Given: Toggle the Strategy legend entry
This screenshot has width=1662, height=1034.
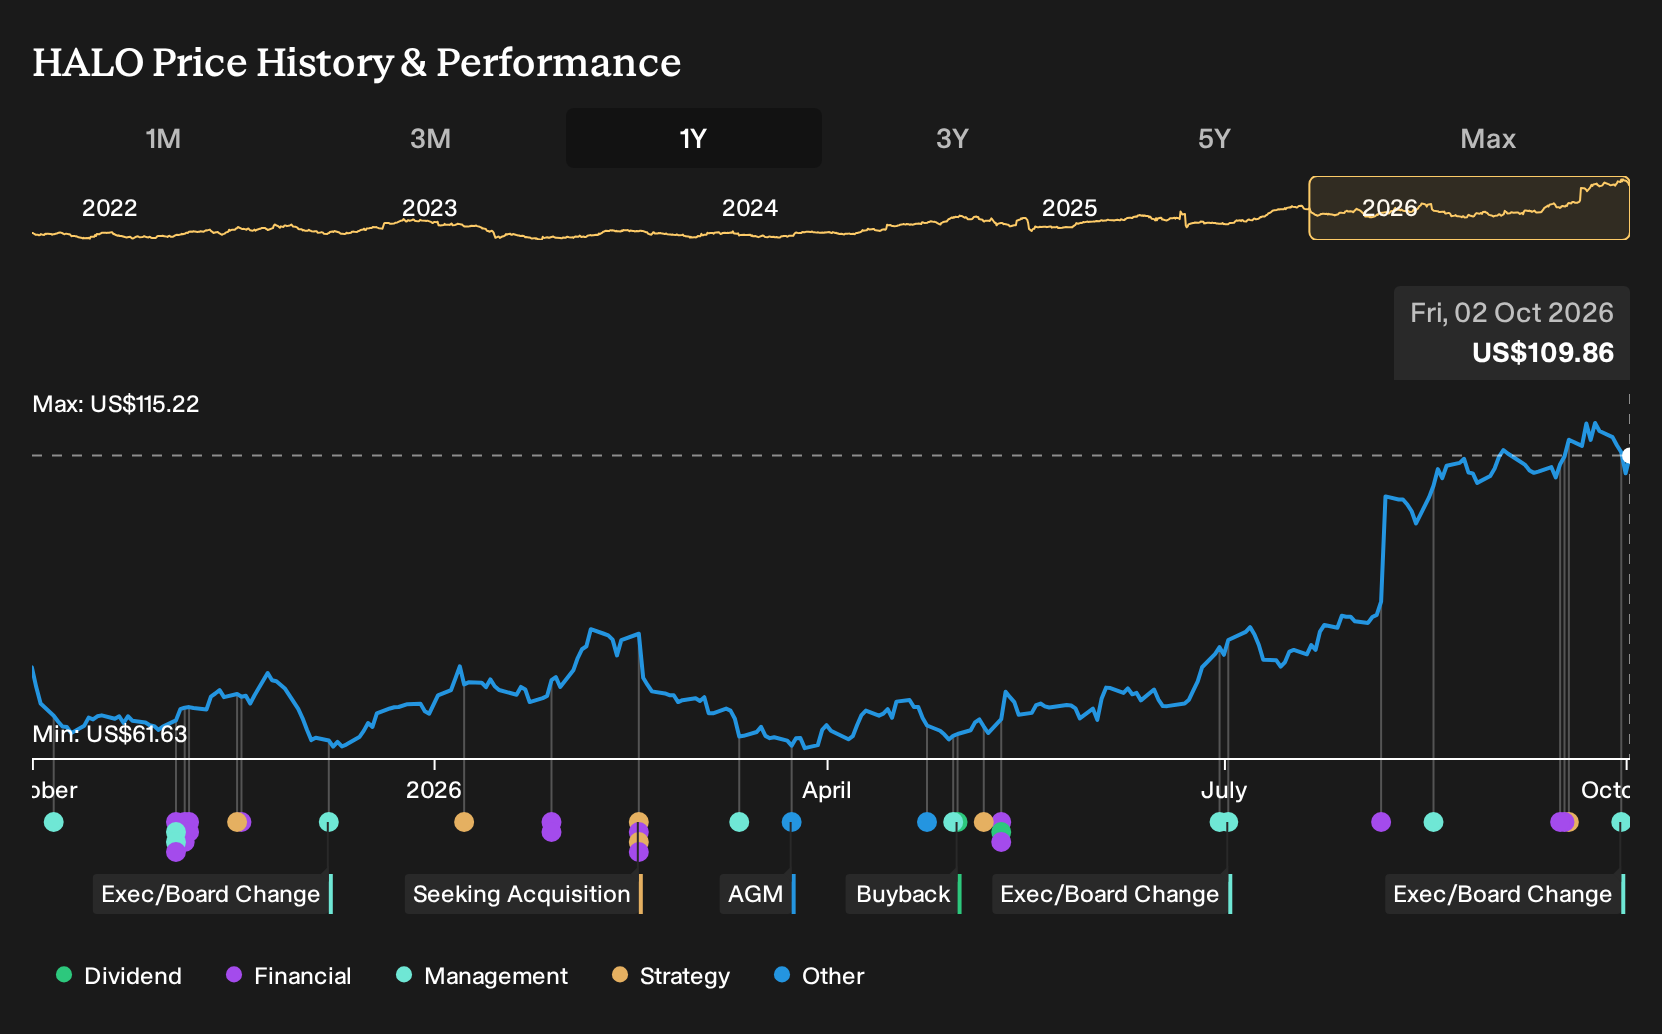Looking at the screenshot, I should tap(671, 976).
